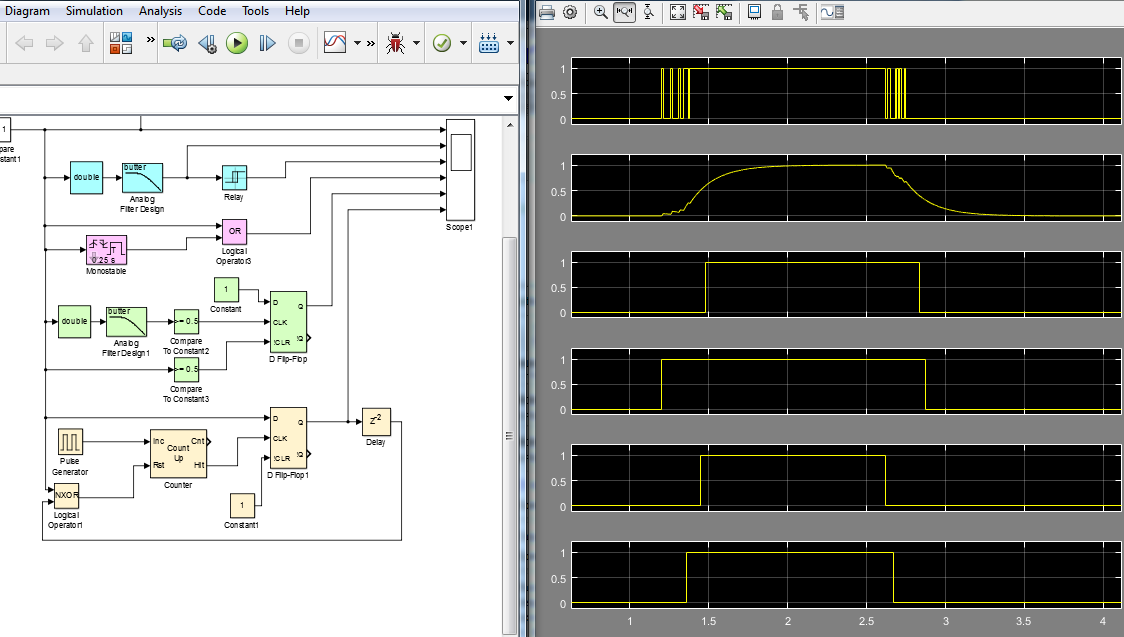Toggle the floating scope icon
The height and width of the screenshot is (637, 1124).
pos(754,12)
